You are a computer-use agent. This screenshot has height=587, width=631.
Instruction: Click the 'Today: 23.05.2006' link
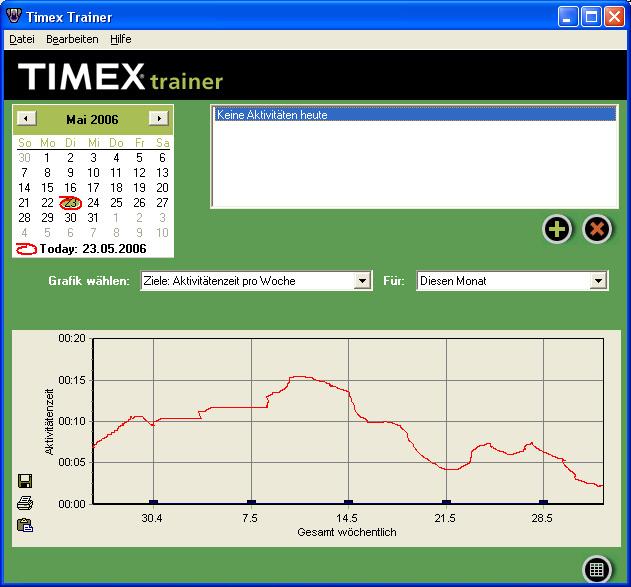pos(93,249)
